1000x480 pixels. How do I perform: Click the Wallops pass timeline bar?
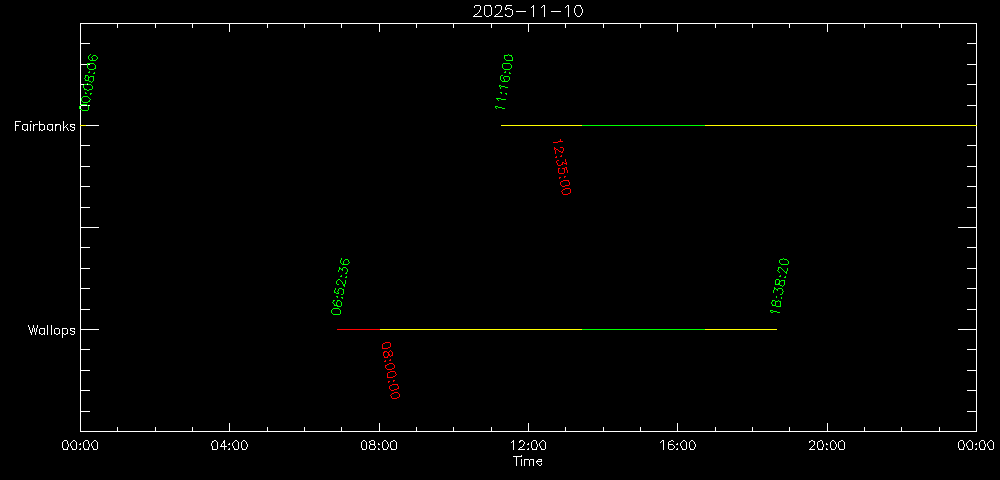[x=578, y=329]
